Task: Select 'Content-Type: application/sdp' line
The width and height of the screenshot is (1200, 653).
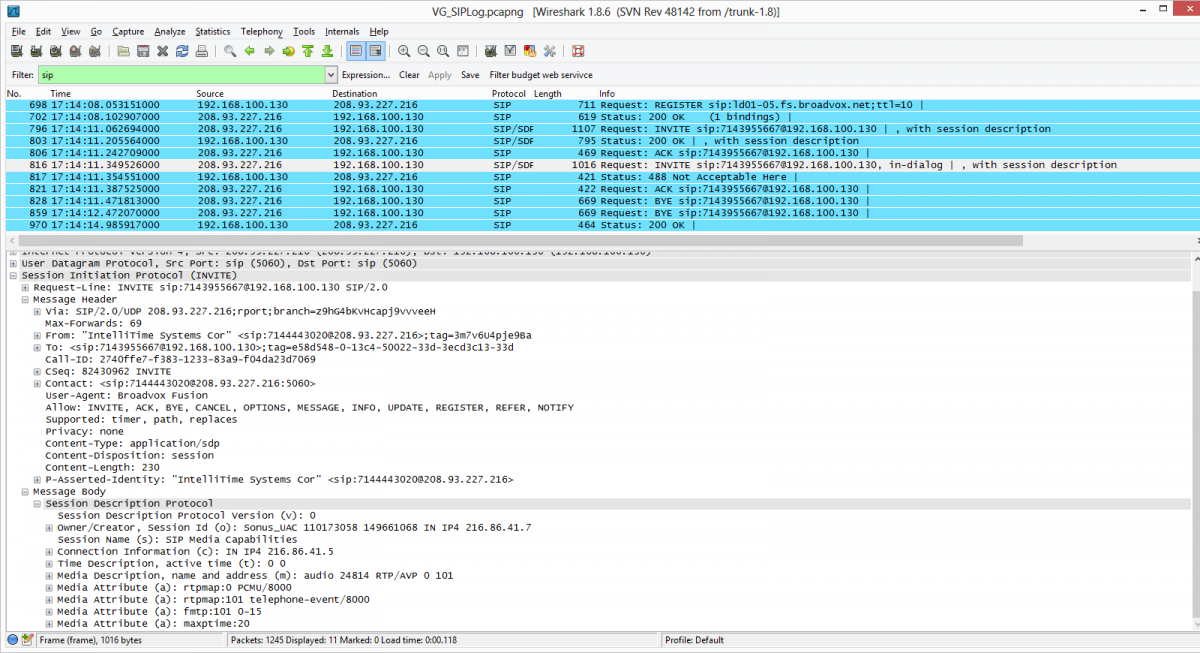Action: 130,443
